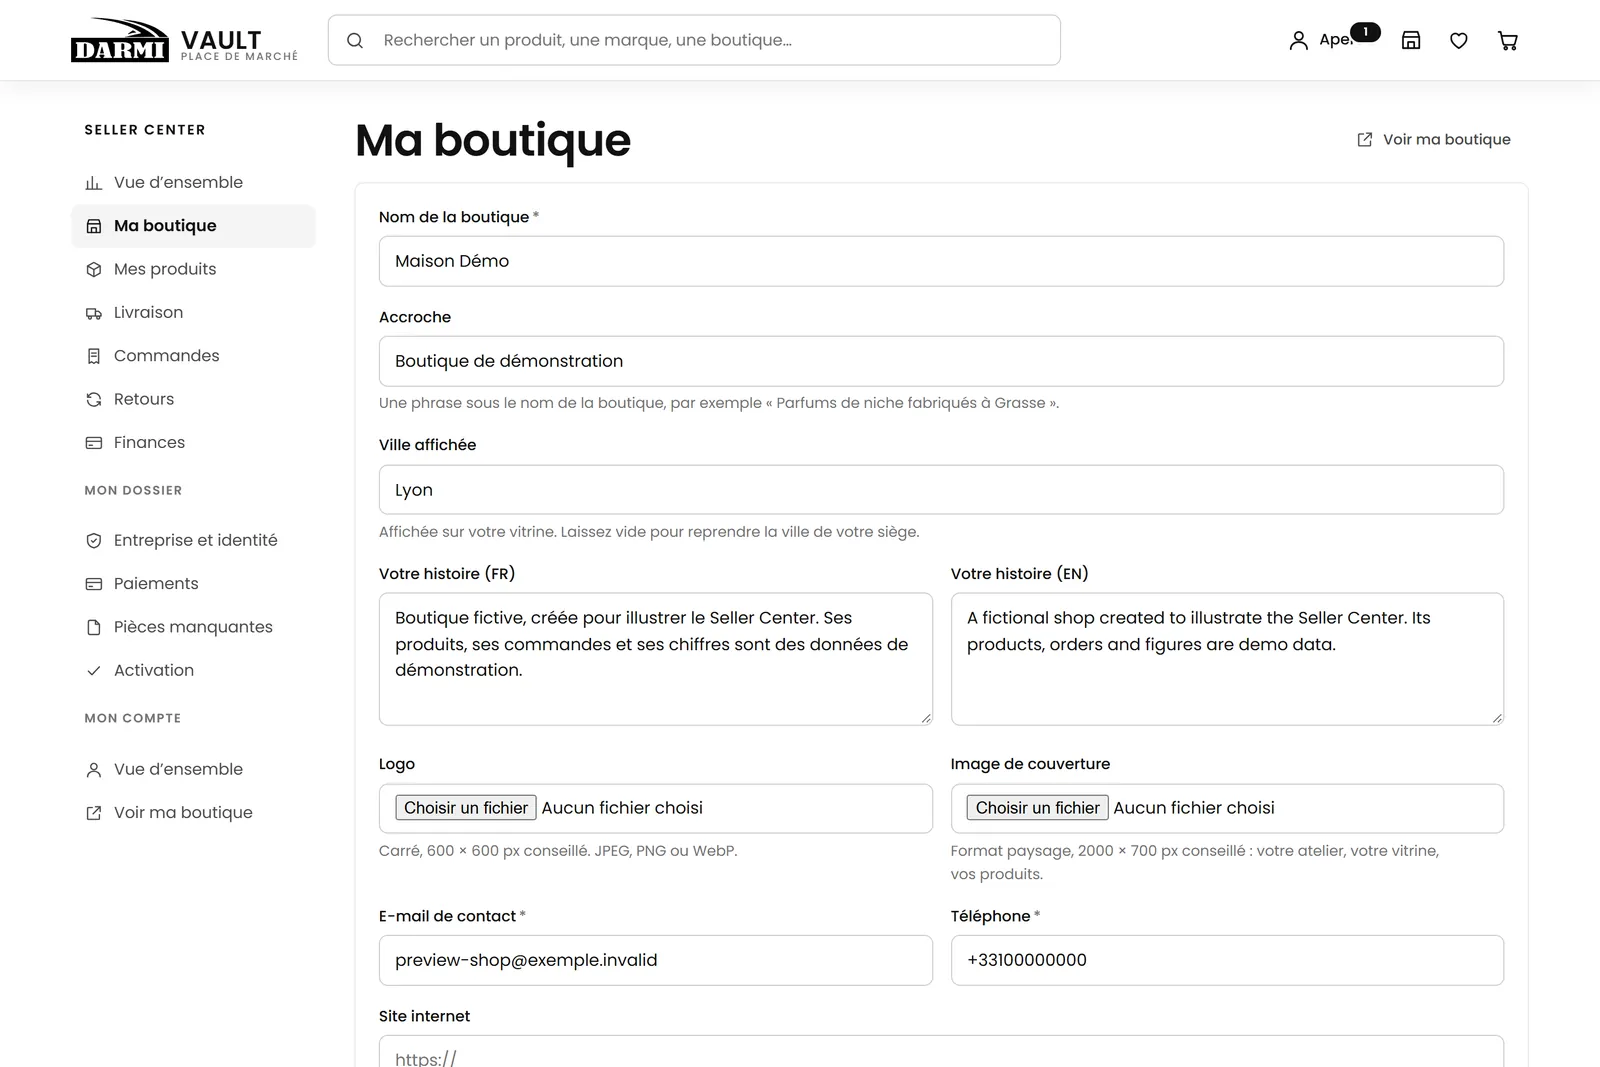Click the E-mail de contact field
This screenshot has width=1600, height=1067.
point(656,960)
